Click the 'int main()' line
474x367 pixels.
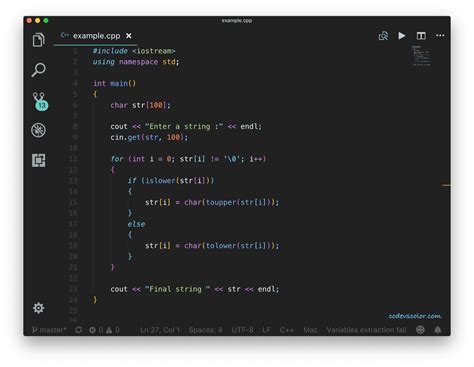point(114,83)
